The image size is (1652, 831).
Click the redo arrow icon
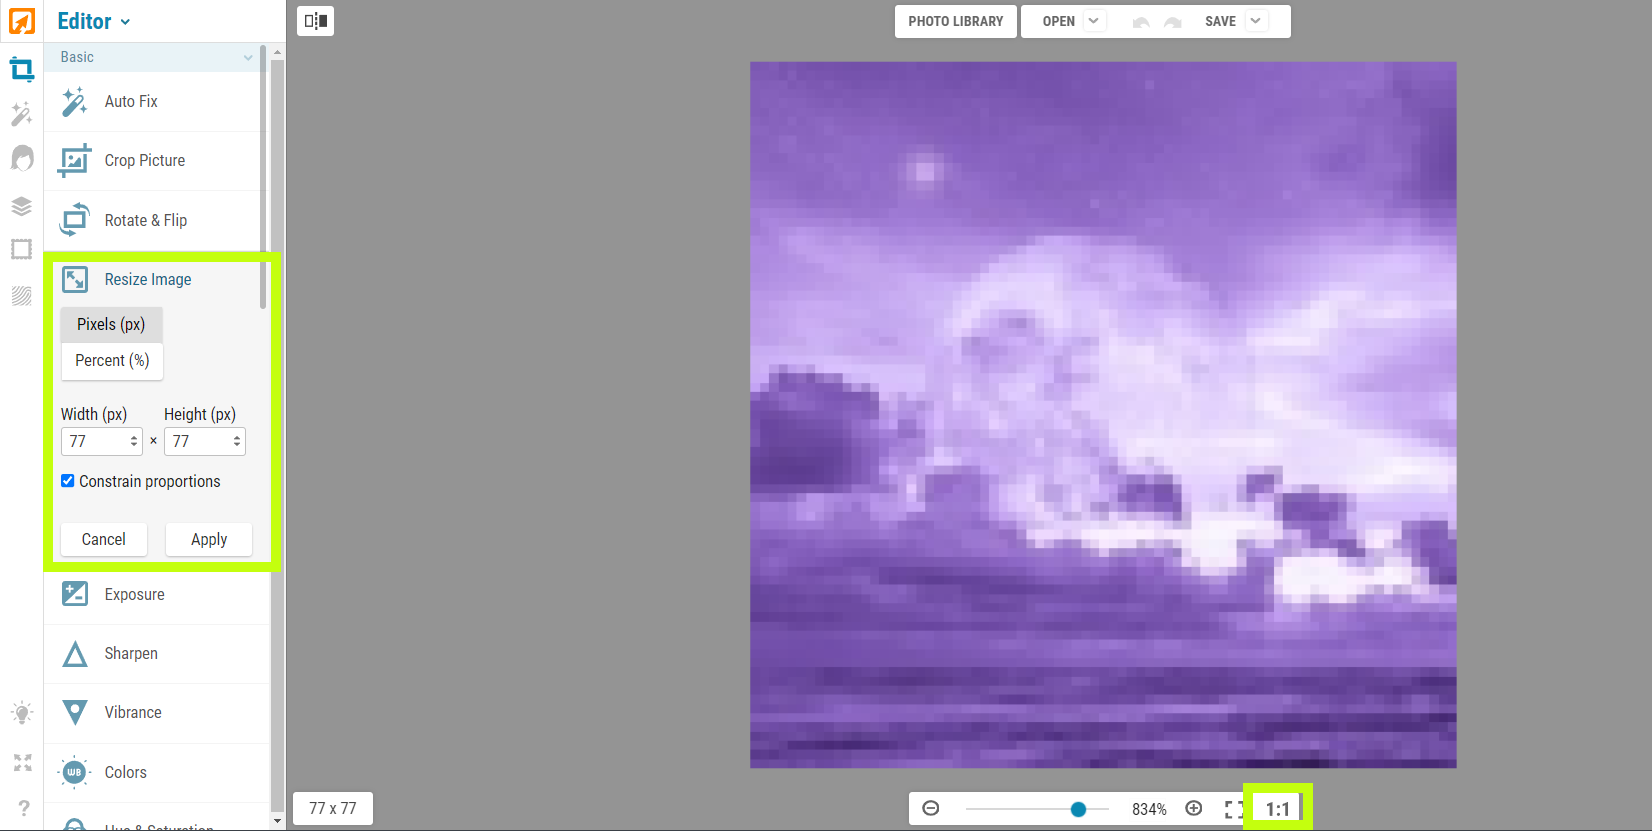1173,22
